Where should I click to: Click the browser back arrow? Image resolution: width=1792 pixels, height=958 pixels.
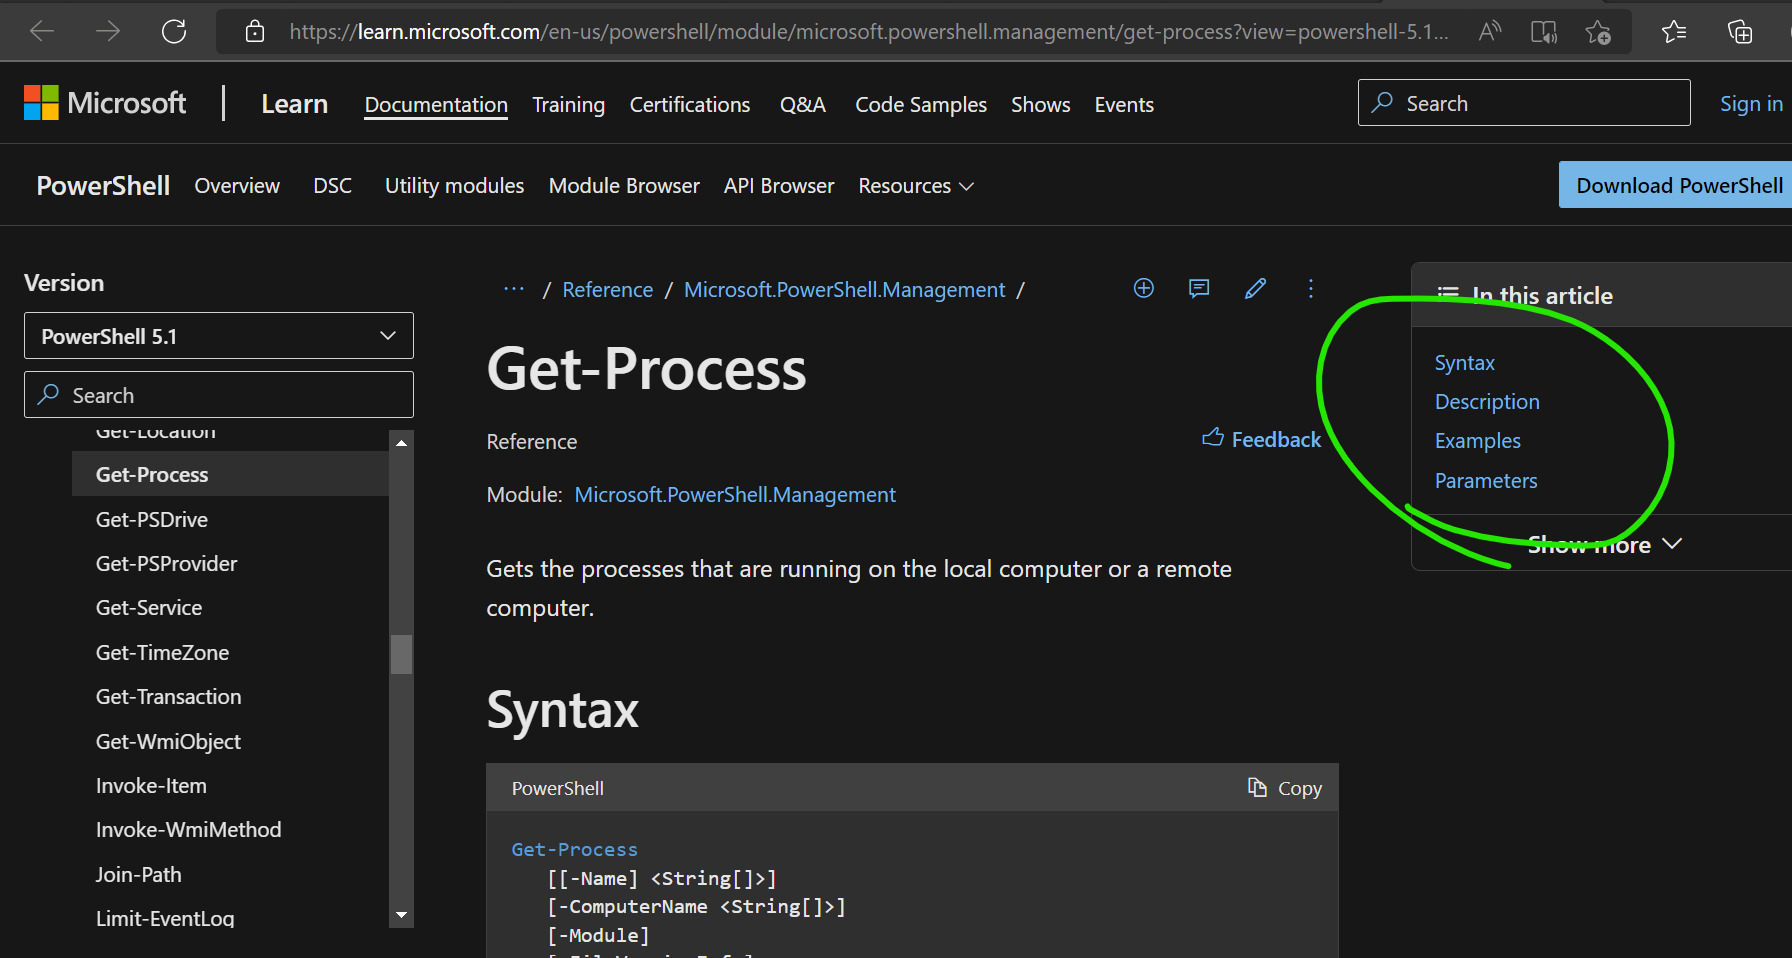(x=42, y=32)
